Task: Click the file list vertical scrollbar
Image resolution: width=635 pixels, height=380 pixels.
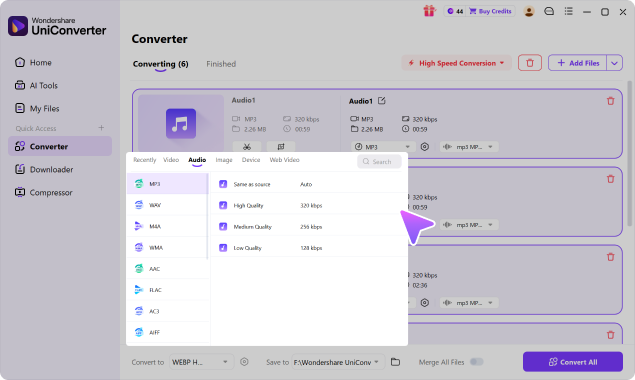Action: (x=629, y=154)
